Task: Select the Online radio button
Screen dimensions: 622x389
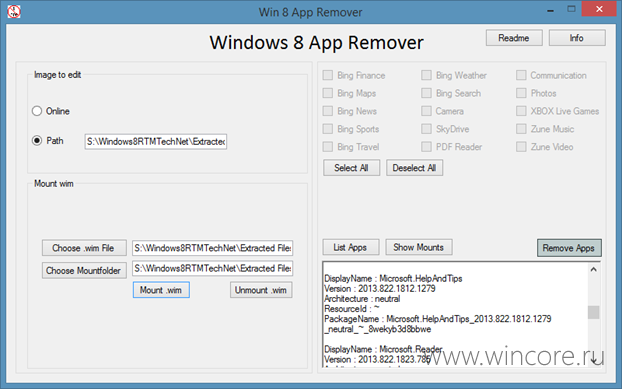Action: click(x=37, y=111)
